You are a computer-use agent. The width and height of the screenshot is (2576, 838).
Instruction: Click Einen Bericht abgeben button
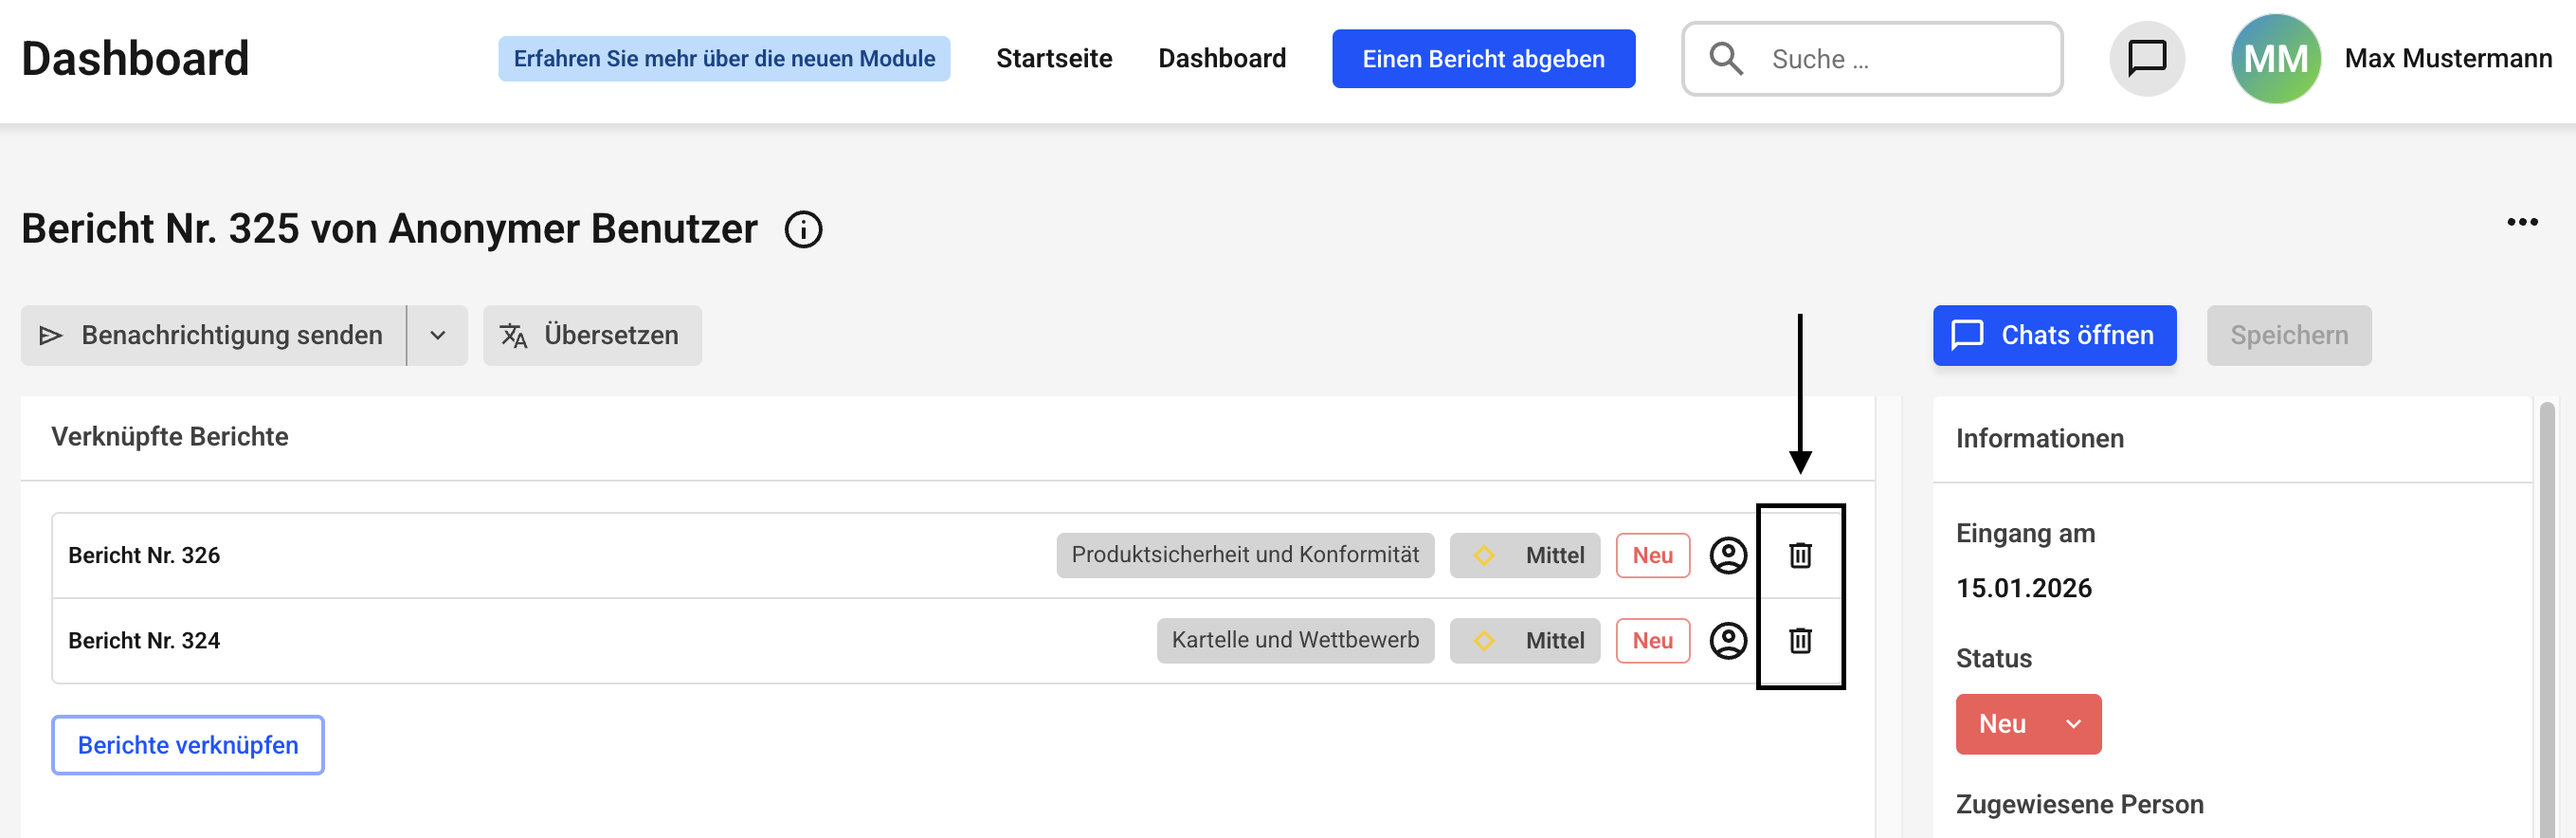point(1482,59)
